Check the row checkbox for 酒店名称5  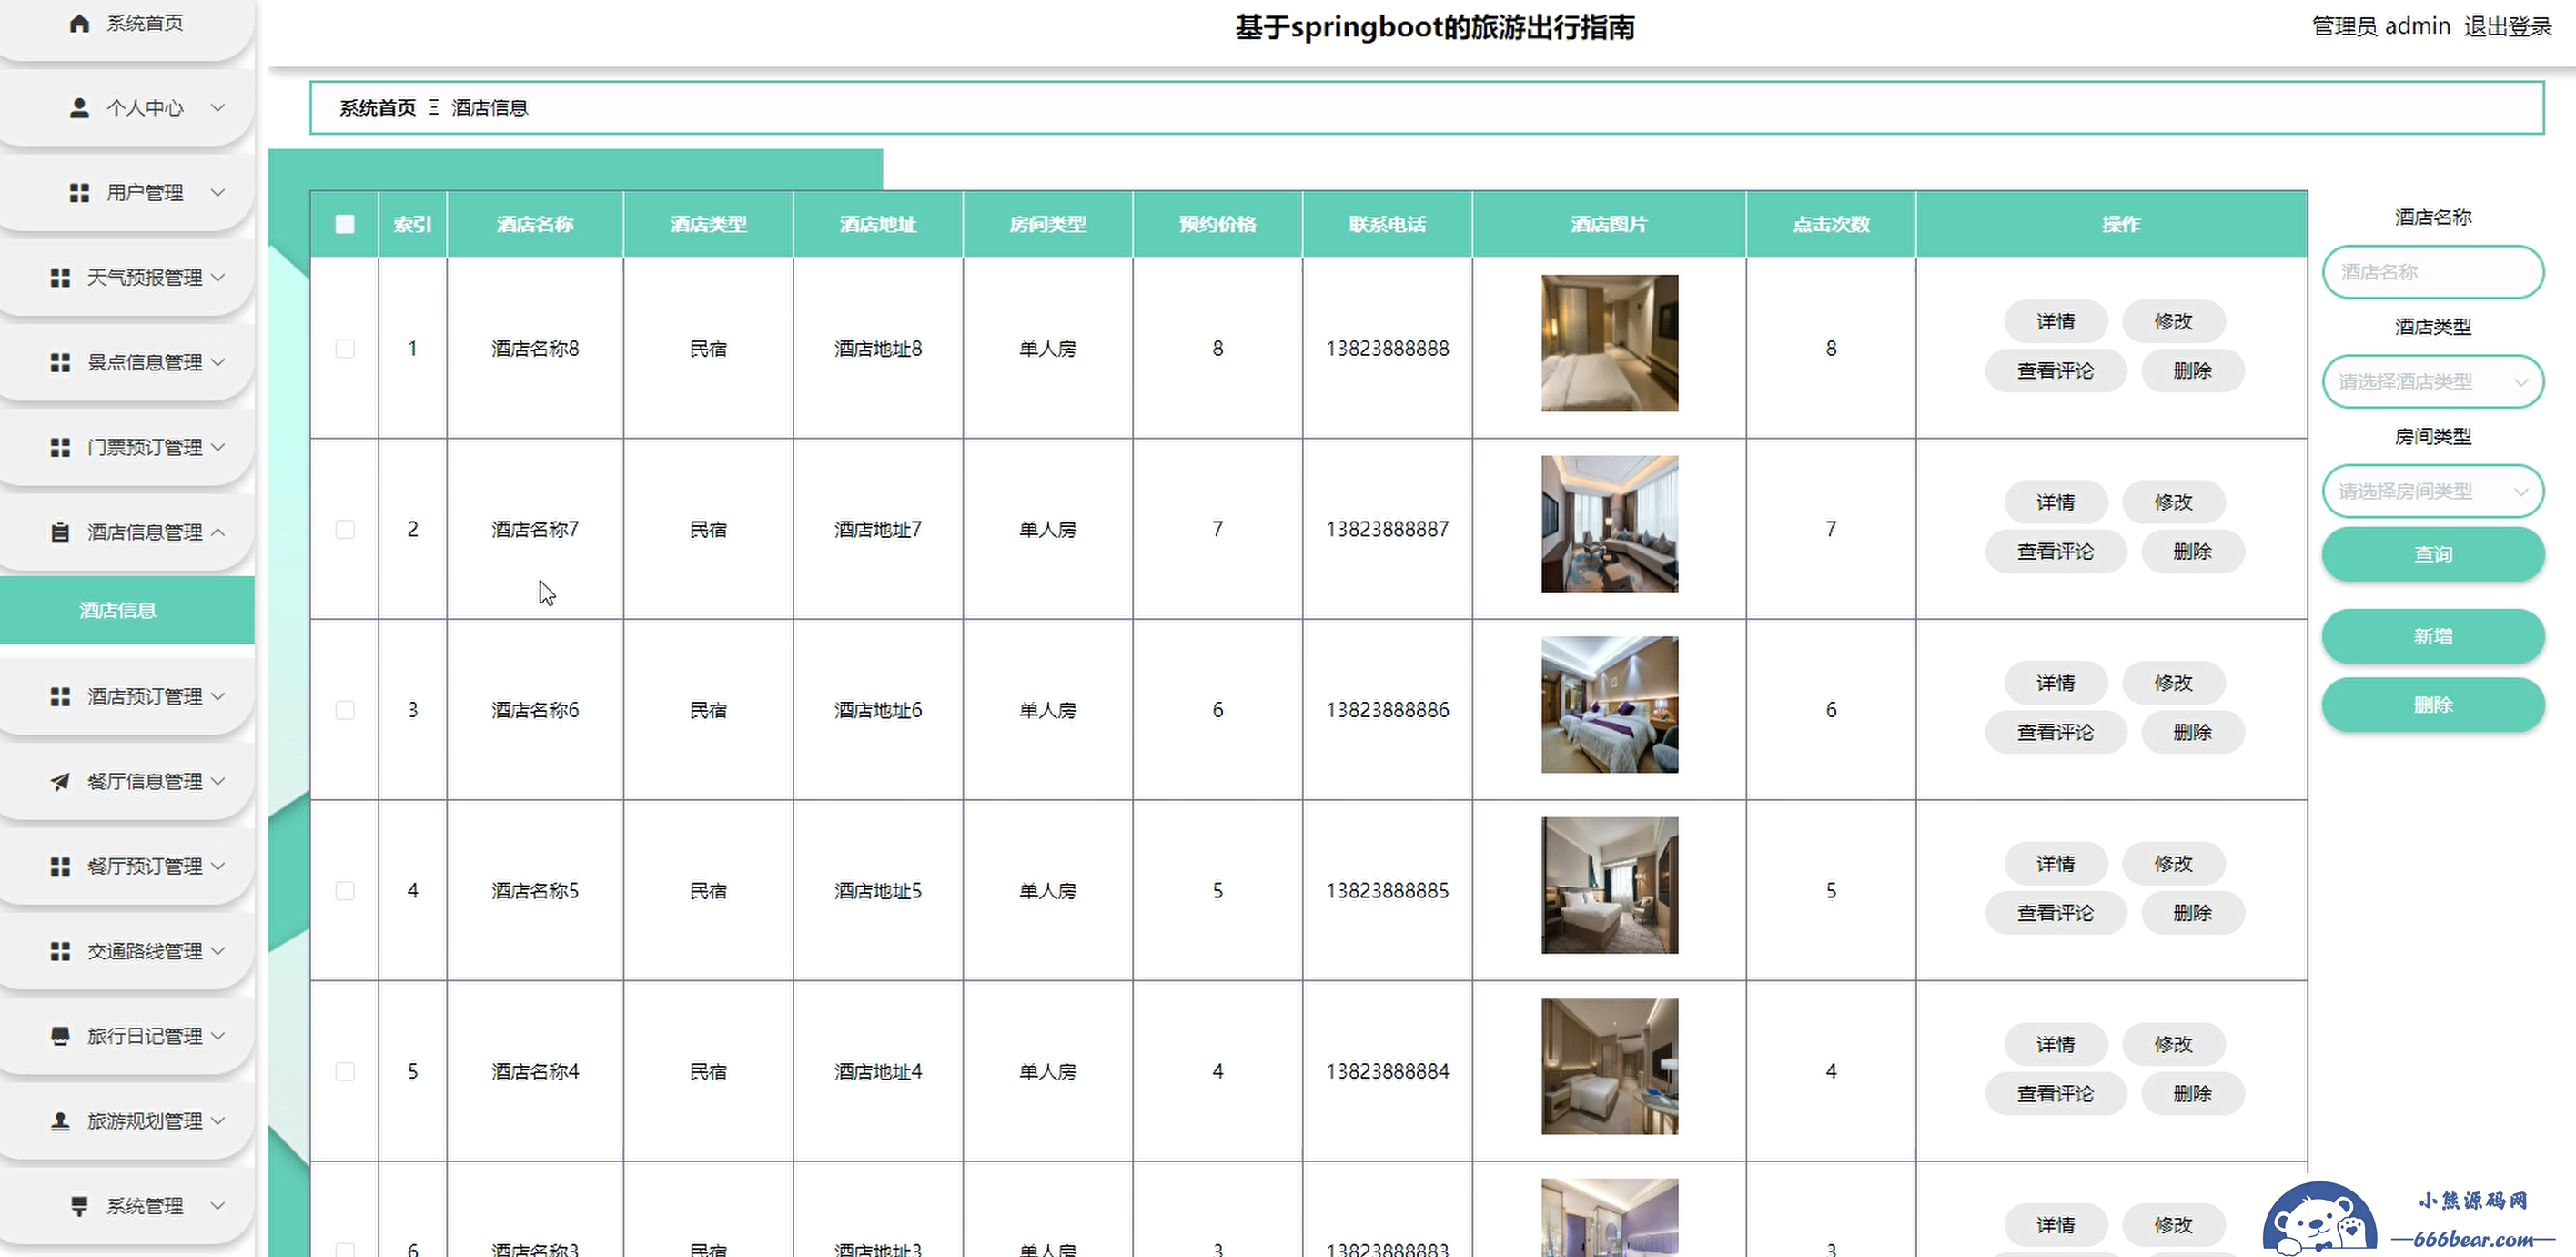pos(345,891)
